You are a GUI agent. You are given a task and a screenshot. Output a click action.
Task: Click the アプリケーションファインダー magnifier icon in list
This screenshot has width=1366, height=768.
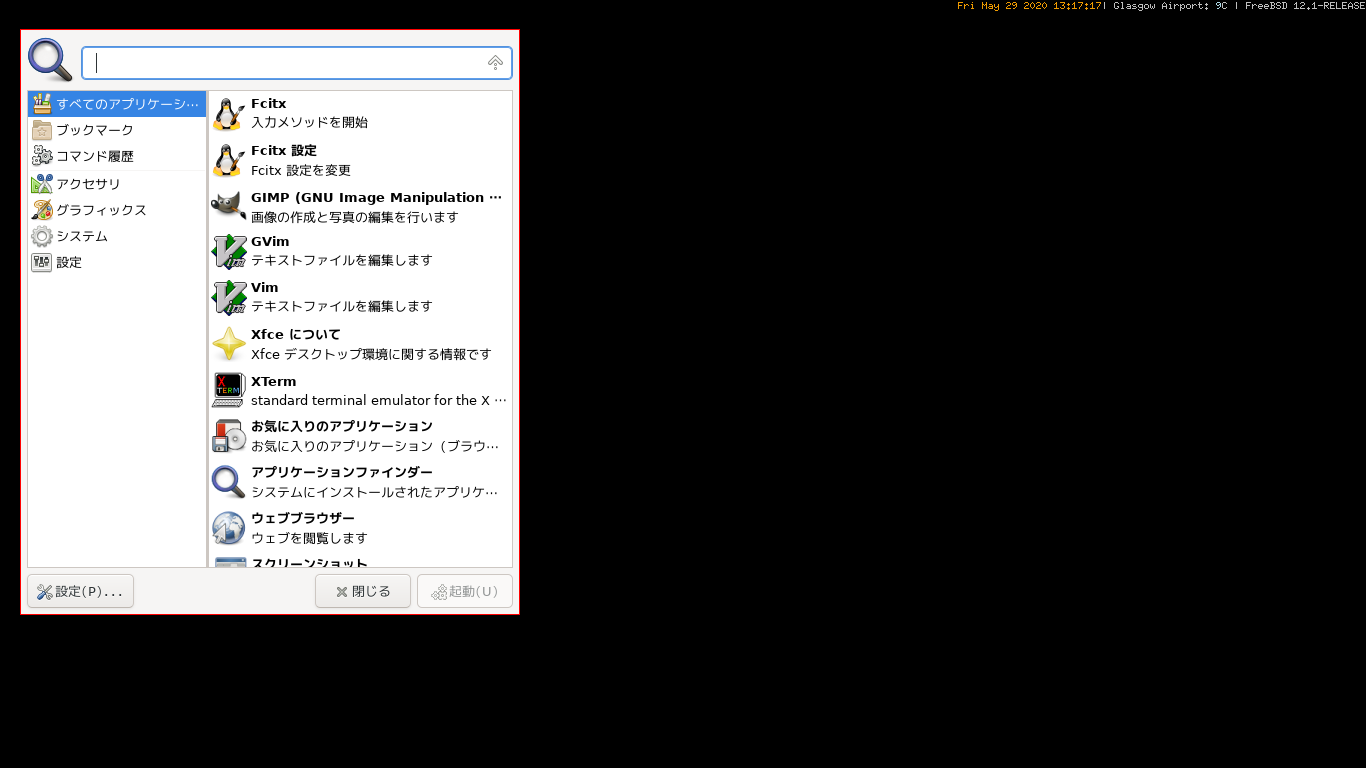[228, 482]
